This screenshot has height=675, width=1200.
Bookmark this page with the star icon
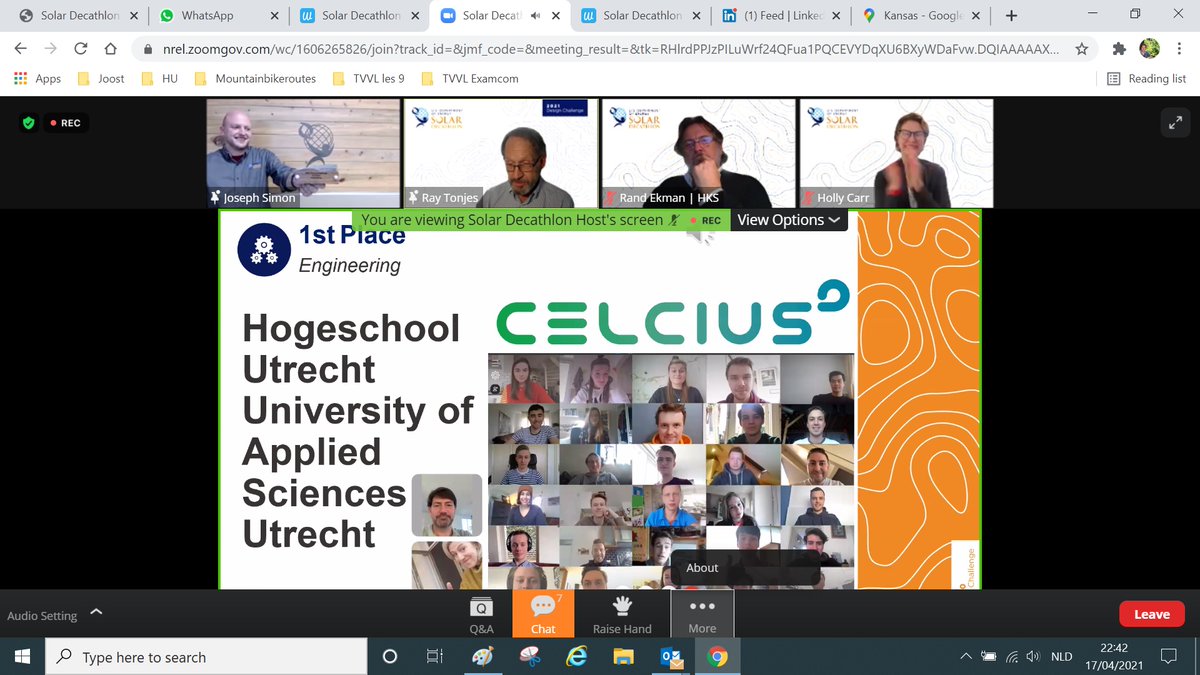[x=1080, y=49]
